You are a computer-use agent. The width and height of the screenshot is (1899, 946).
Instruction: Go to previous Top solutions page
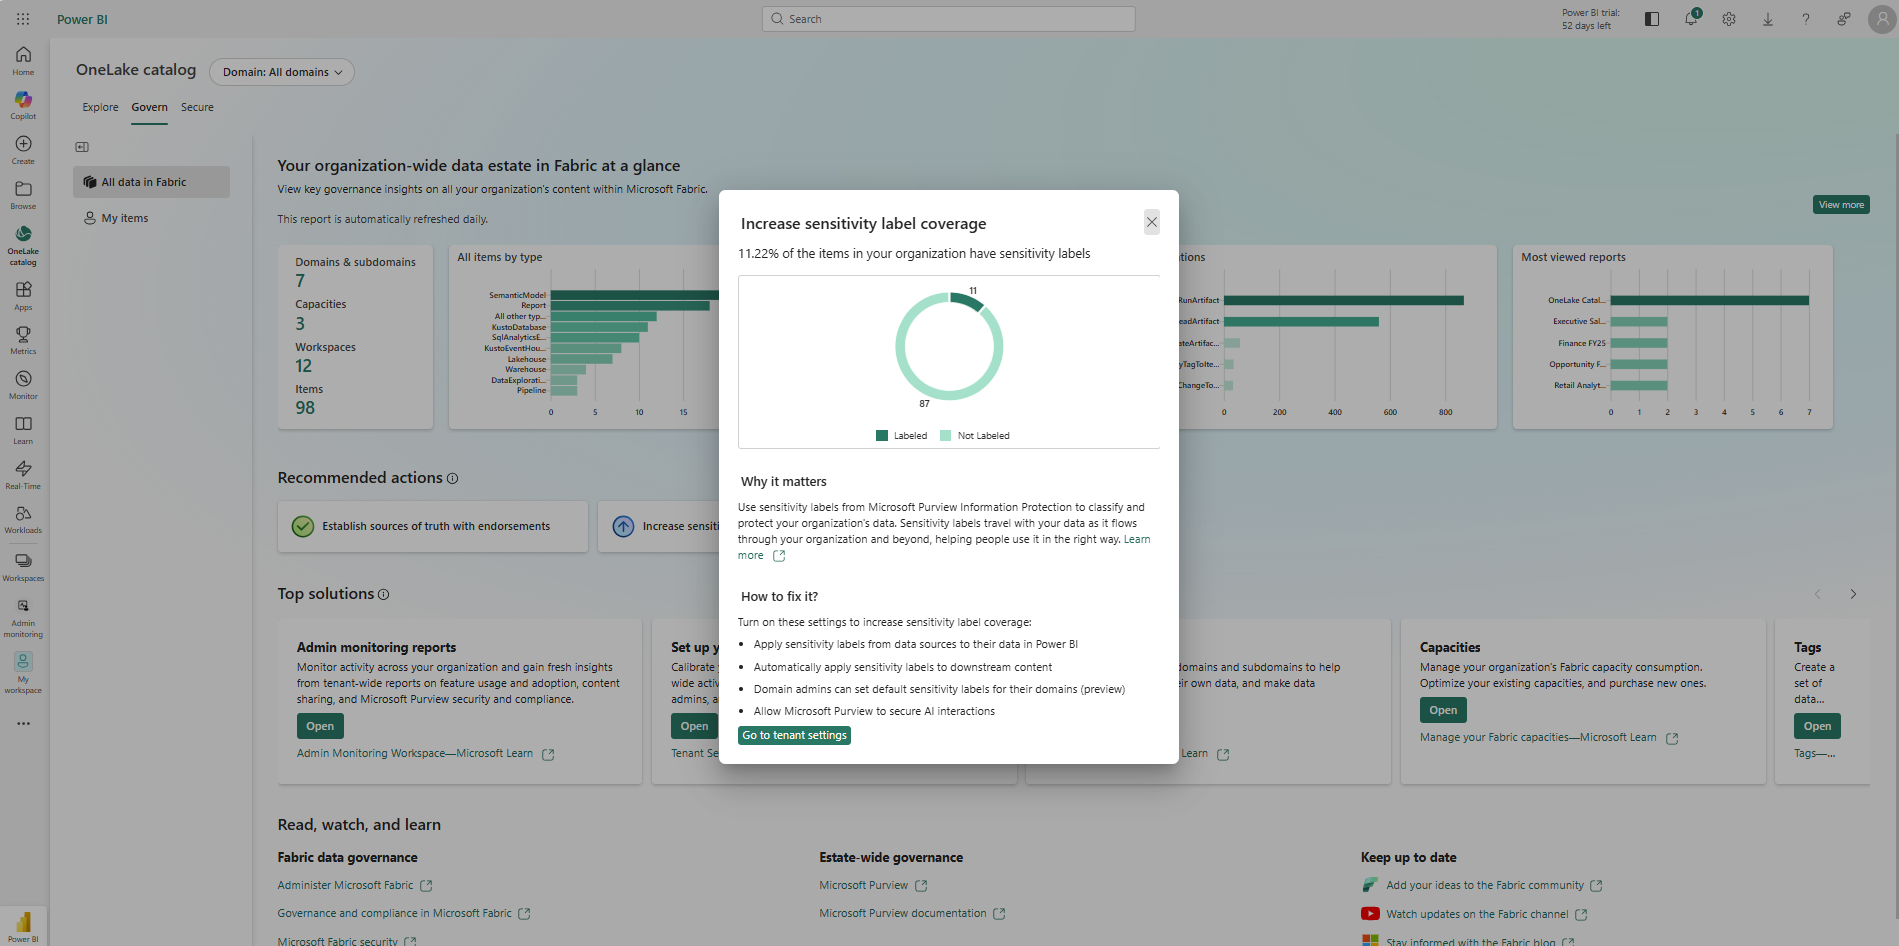(x=1818, y=594)
